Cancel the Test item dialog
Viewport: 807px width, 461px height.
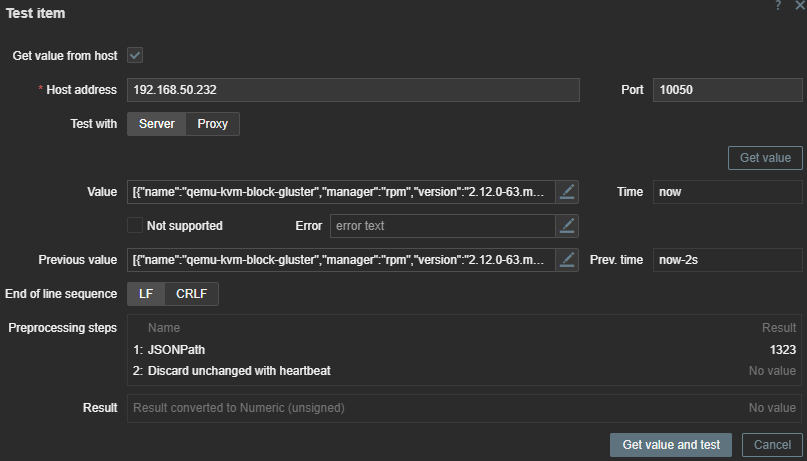(772, 445)
